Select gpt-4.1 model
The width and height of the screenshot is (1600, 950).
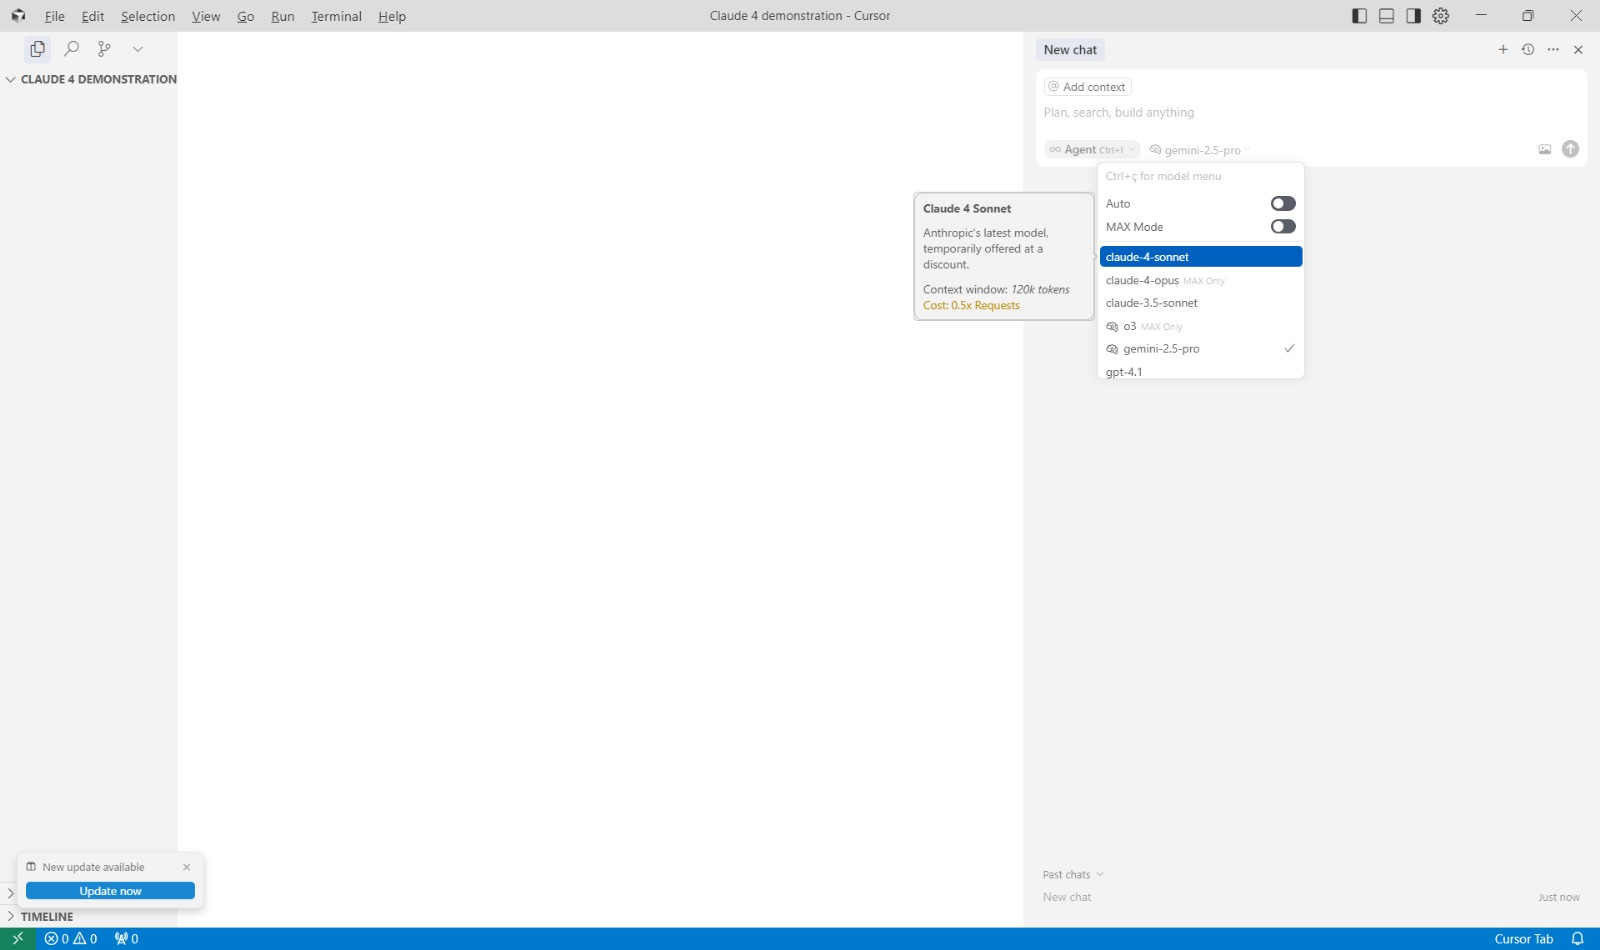coord(1201,371)
